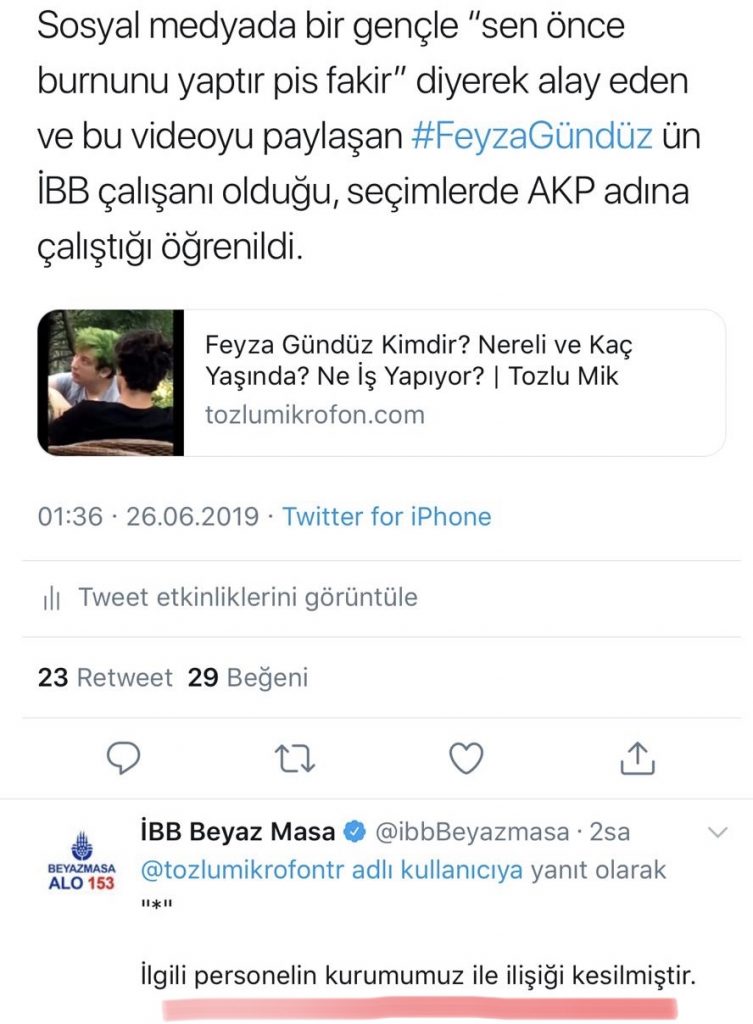The image size is (753, 1024).
Task: Open the reply text about ilgili personelin
Action: [418, 976]
